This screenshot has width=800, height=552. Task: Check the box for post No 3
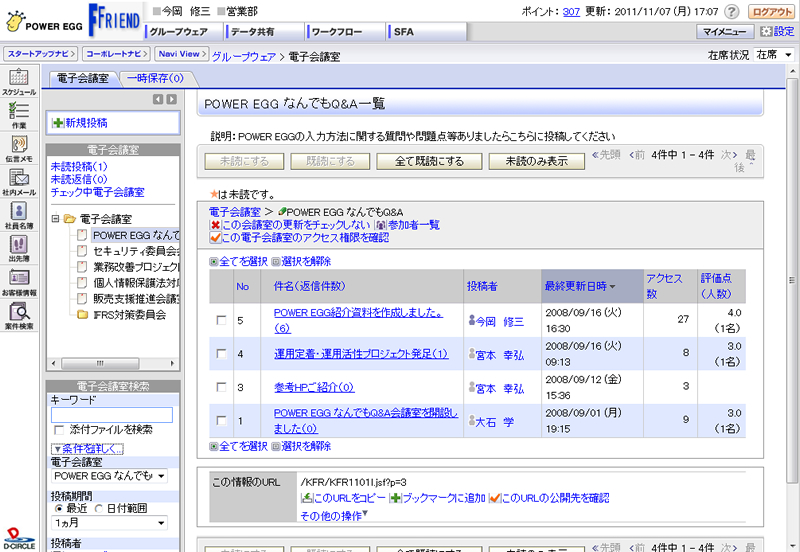221,387
